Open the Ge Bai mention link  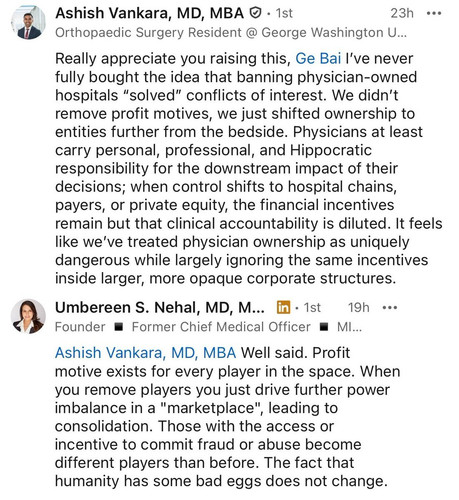[318, 59]
